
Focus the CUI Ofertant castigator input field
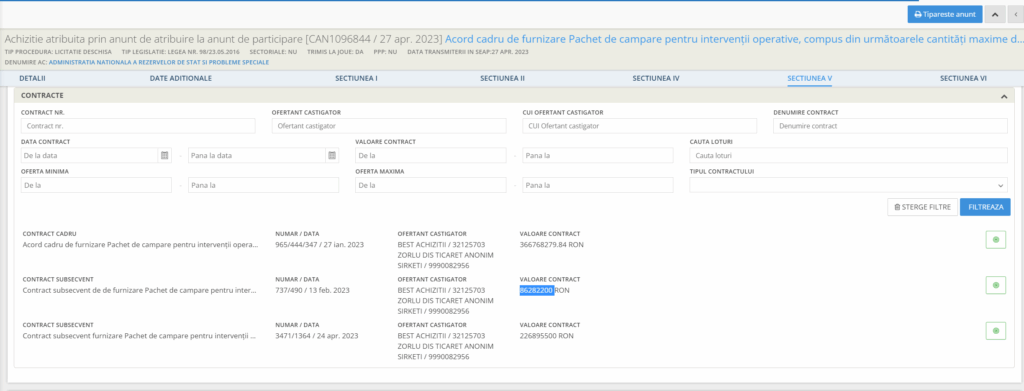pyautogui.click(x=639, y=125)
